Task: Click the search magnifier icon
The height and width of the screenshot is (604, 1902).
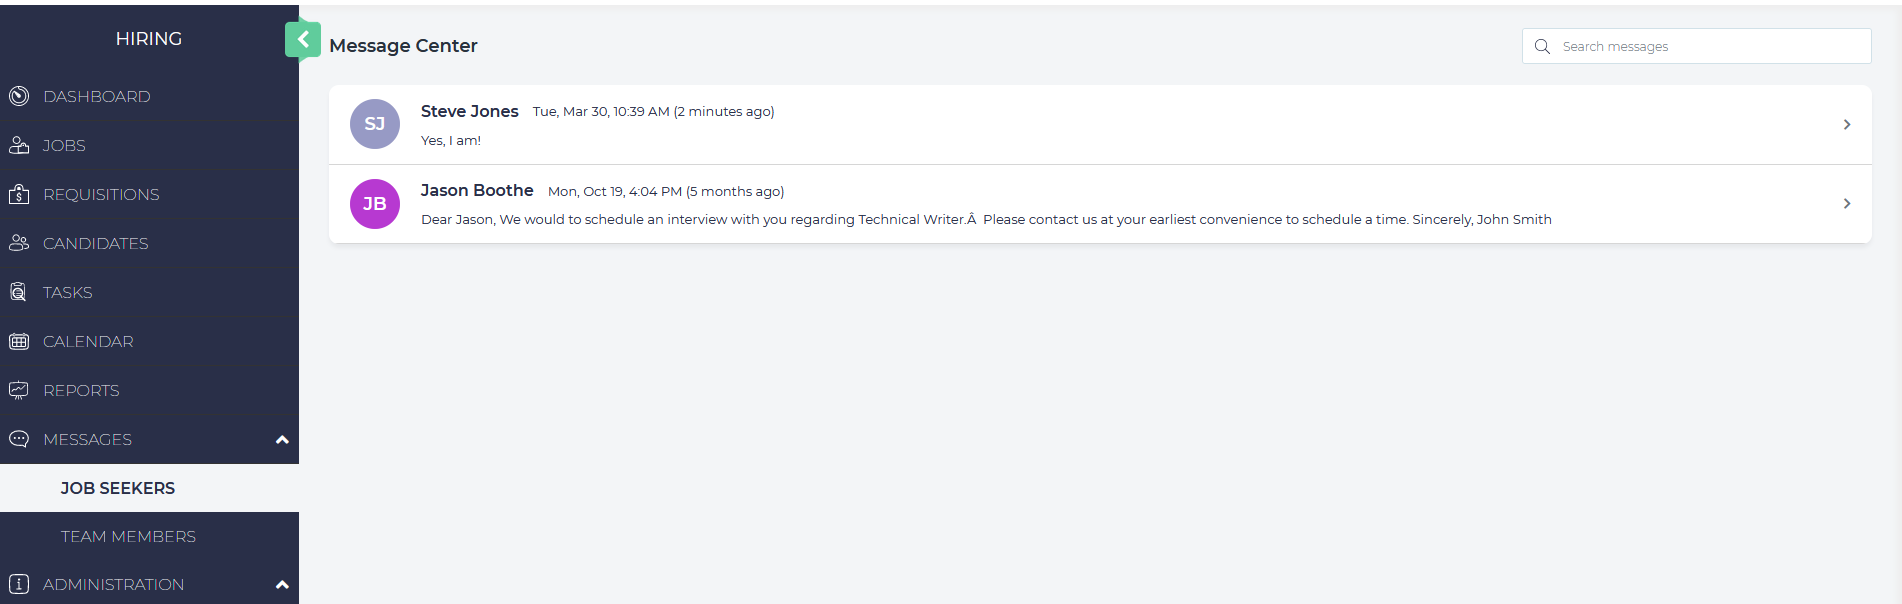Action: click(1542, 46)
